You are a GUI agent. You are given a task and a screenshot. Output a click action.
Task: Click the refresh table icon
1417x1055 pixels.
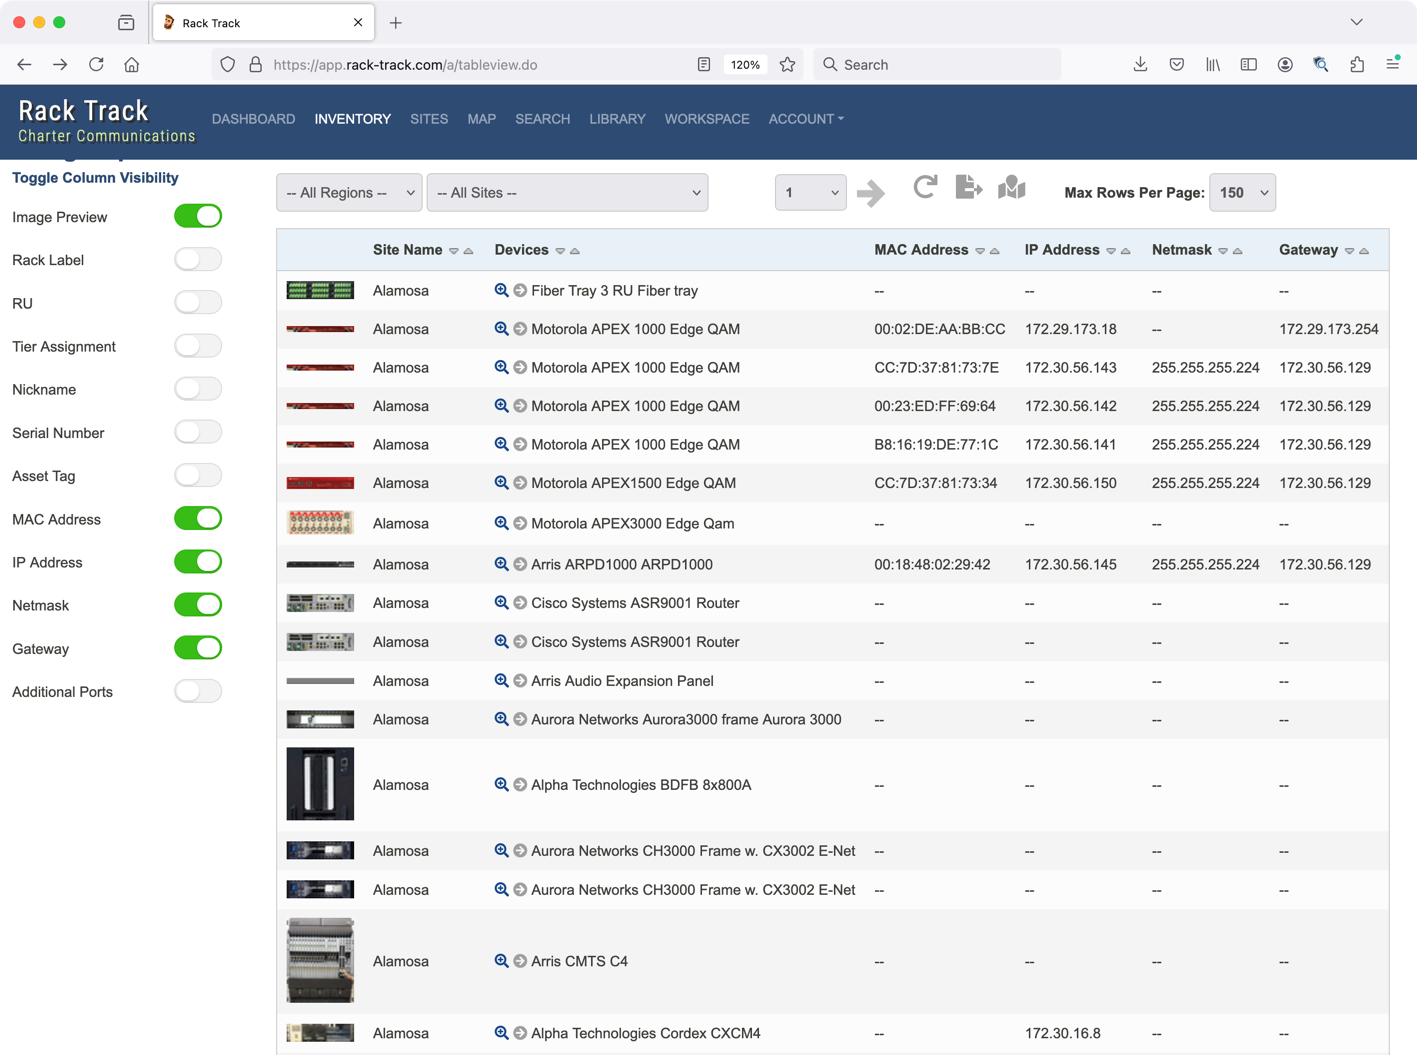925,188
